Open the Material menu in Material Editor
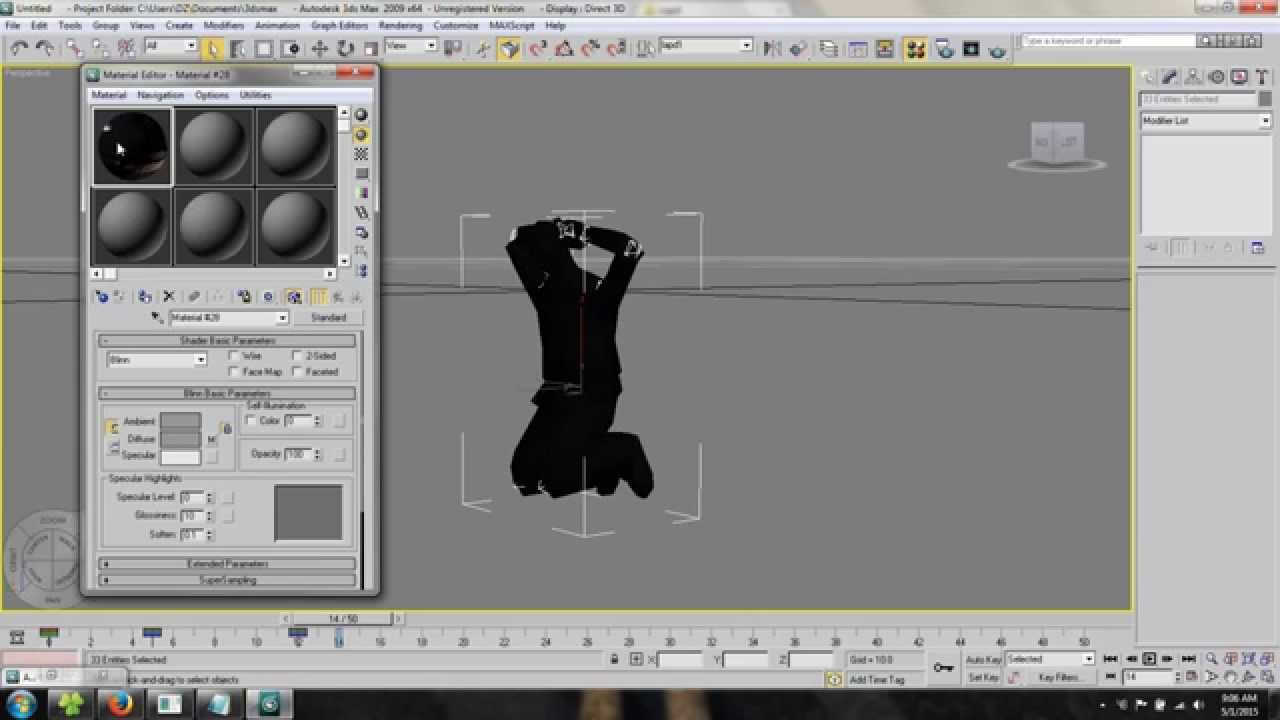Viewport: 1280px width, 720px height. coord(109,95)
